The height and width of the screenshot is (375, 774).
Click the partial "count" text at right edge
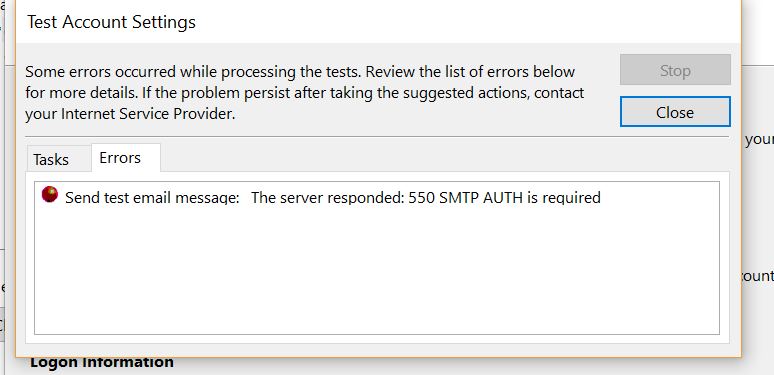click(x=758, y=275)
